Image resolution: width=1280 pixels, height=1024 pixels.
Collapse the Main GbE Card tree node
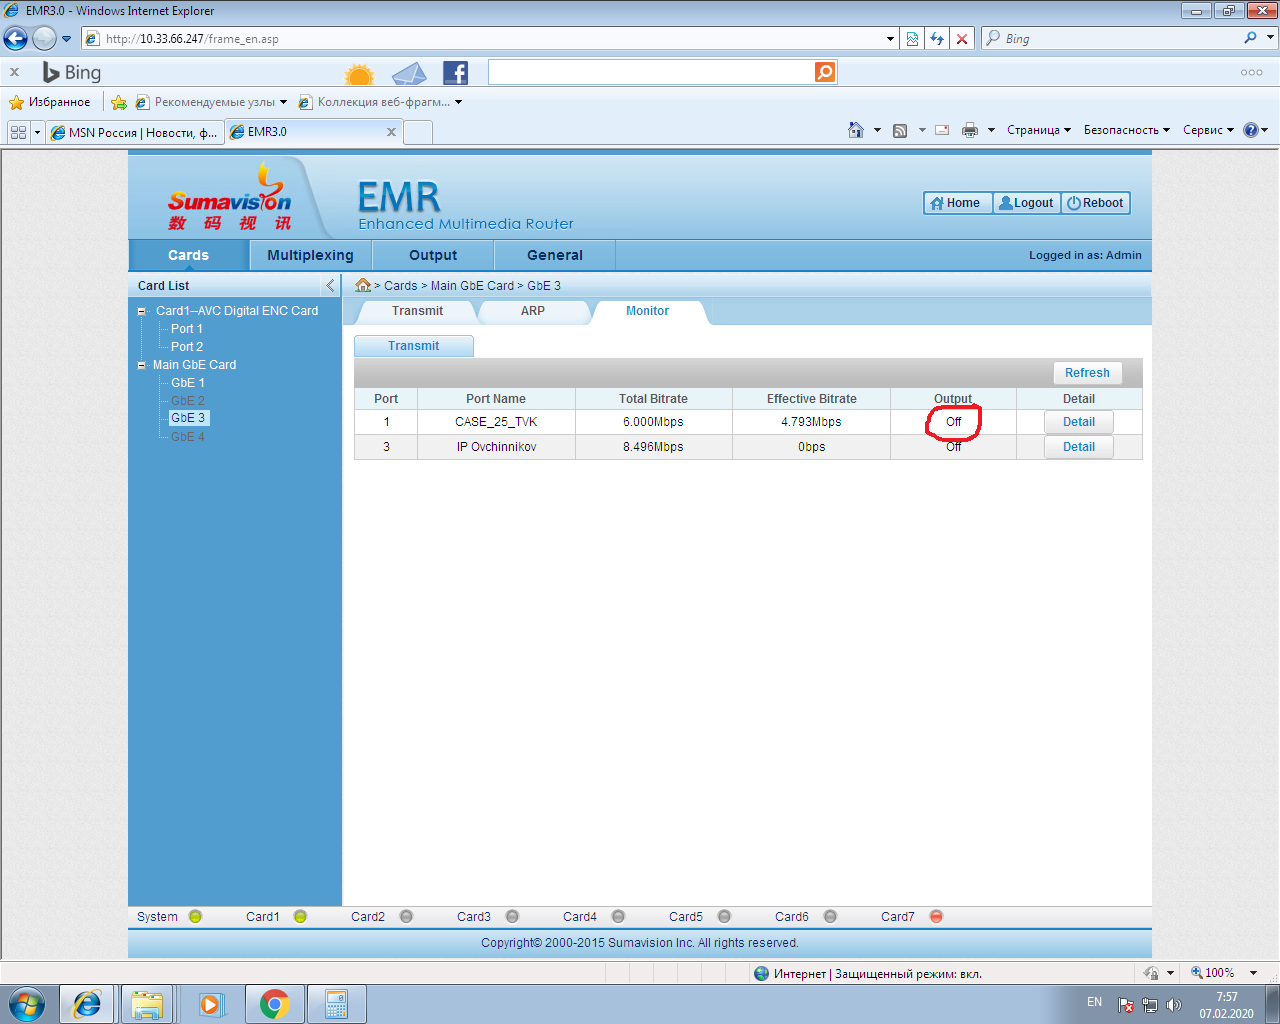142,365
